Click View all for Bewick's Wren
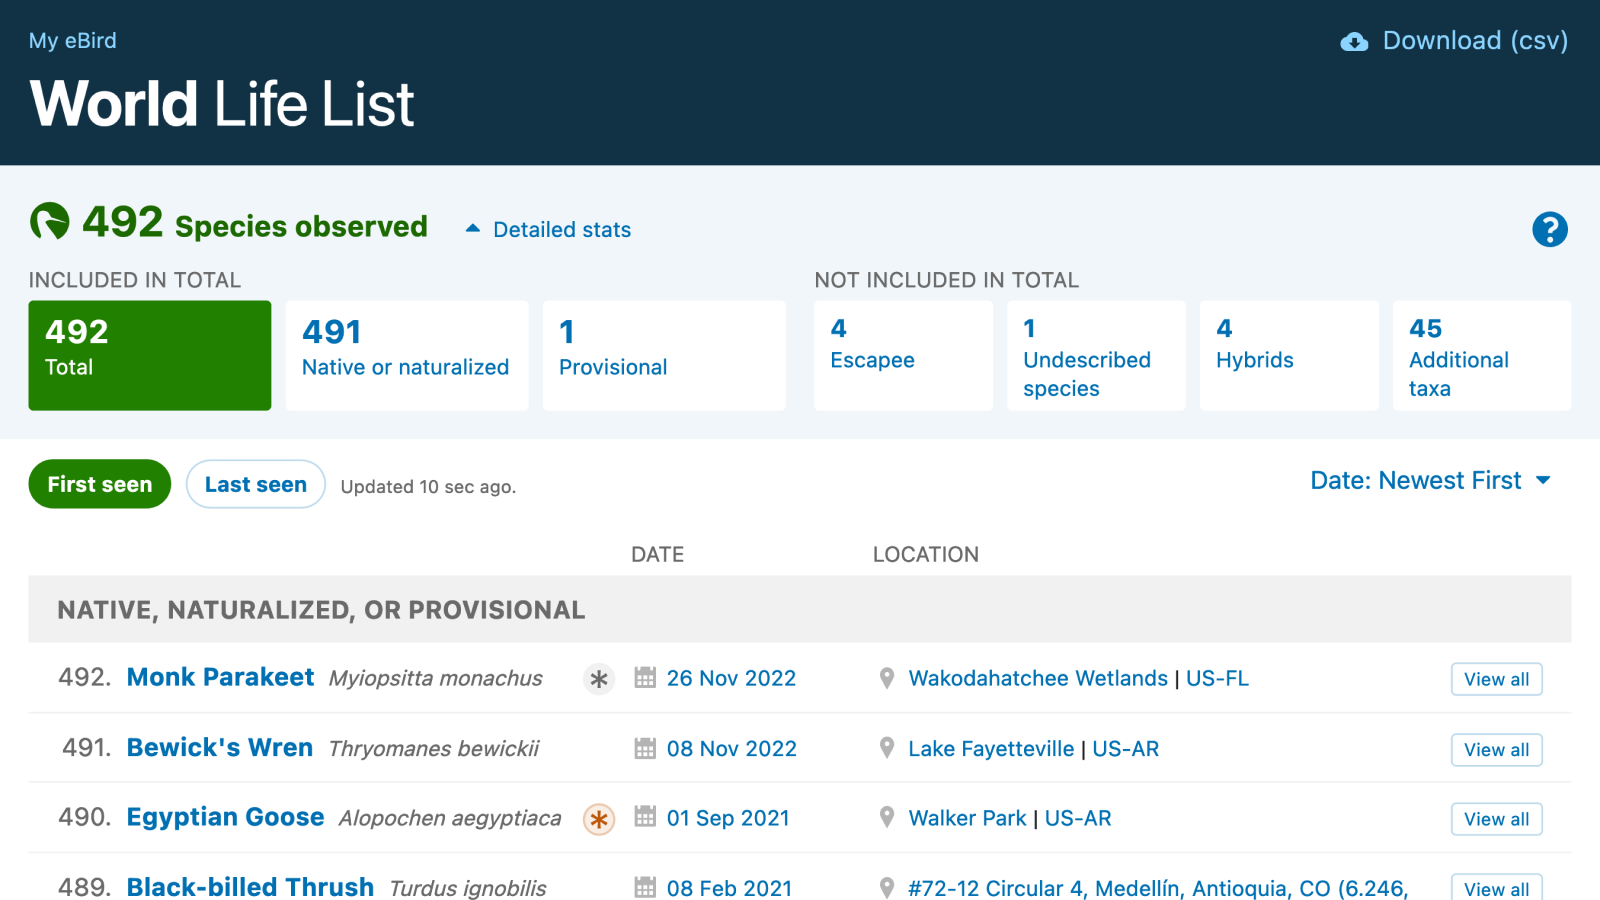 pos(1497,750)
